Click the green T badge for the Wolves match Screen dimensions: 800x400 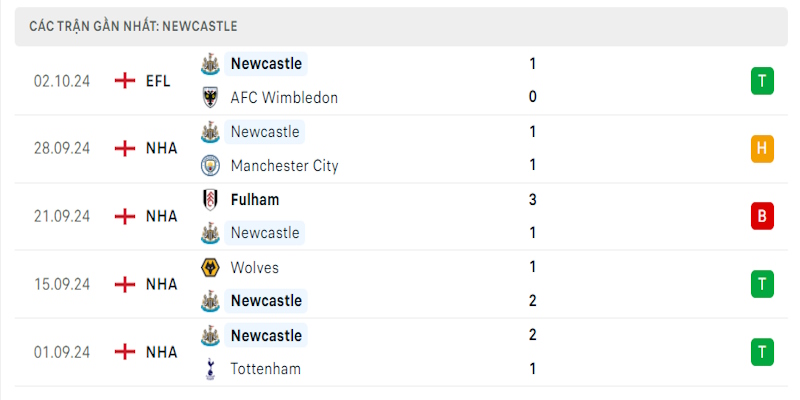coord(762,284)
